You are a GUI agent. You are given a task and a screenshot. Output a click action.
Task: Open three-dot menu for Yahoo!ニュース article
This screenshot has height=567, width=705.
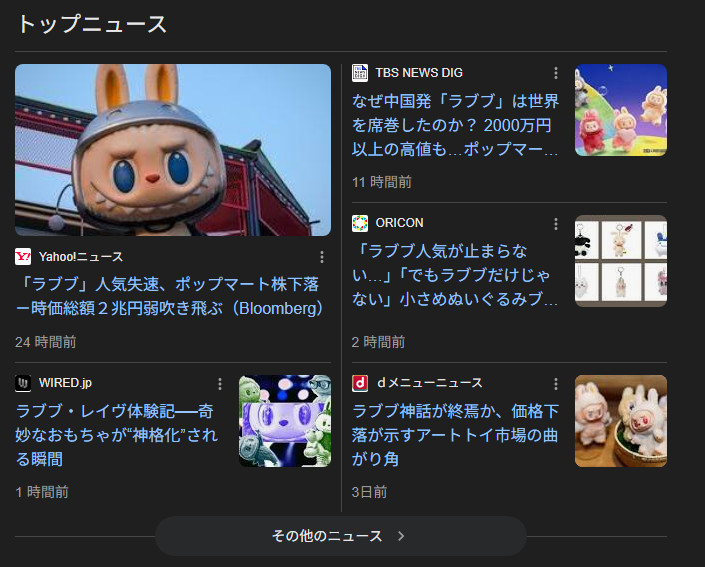pos(322,257)
